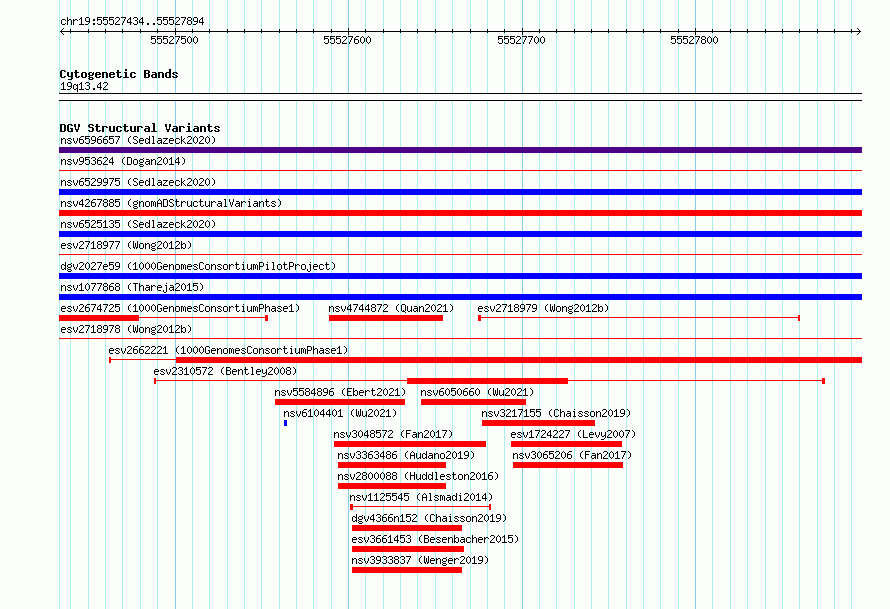Click the ruler's right arrow end

(x=859, y=31)
